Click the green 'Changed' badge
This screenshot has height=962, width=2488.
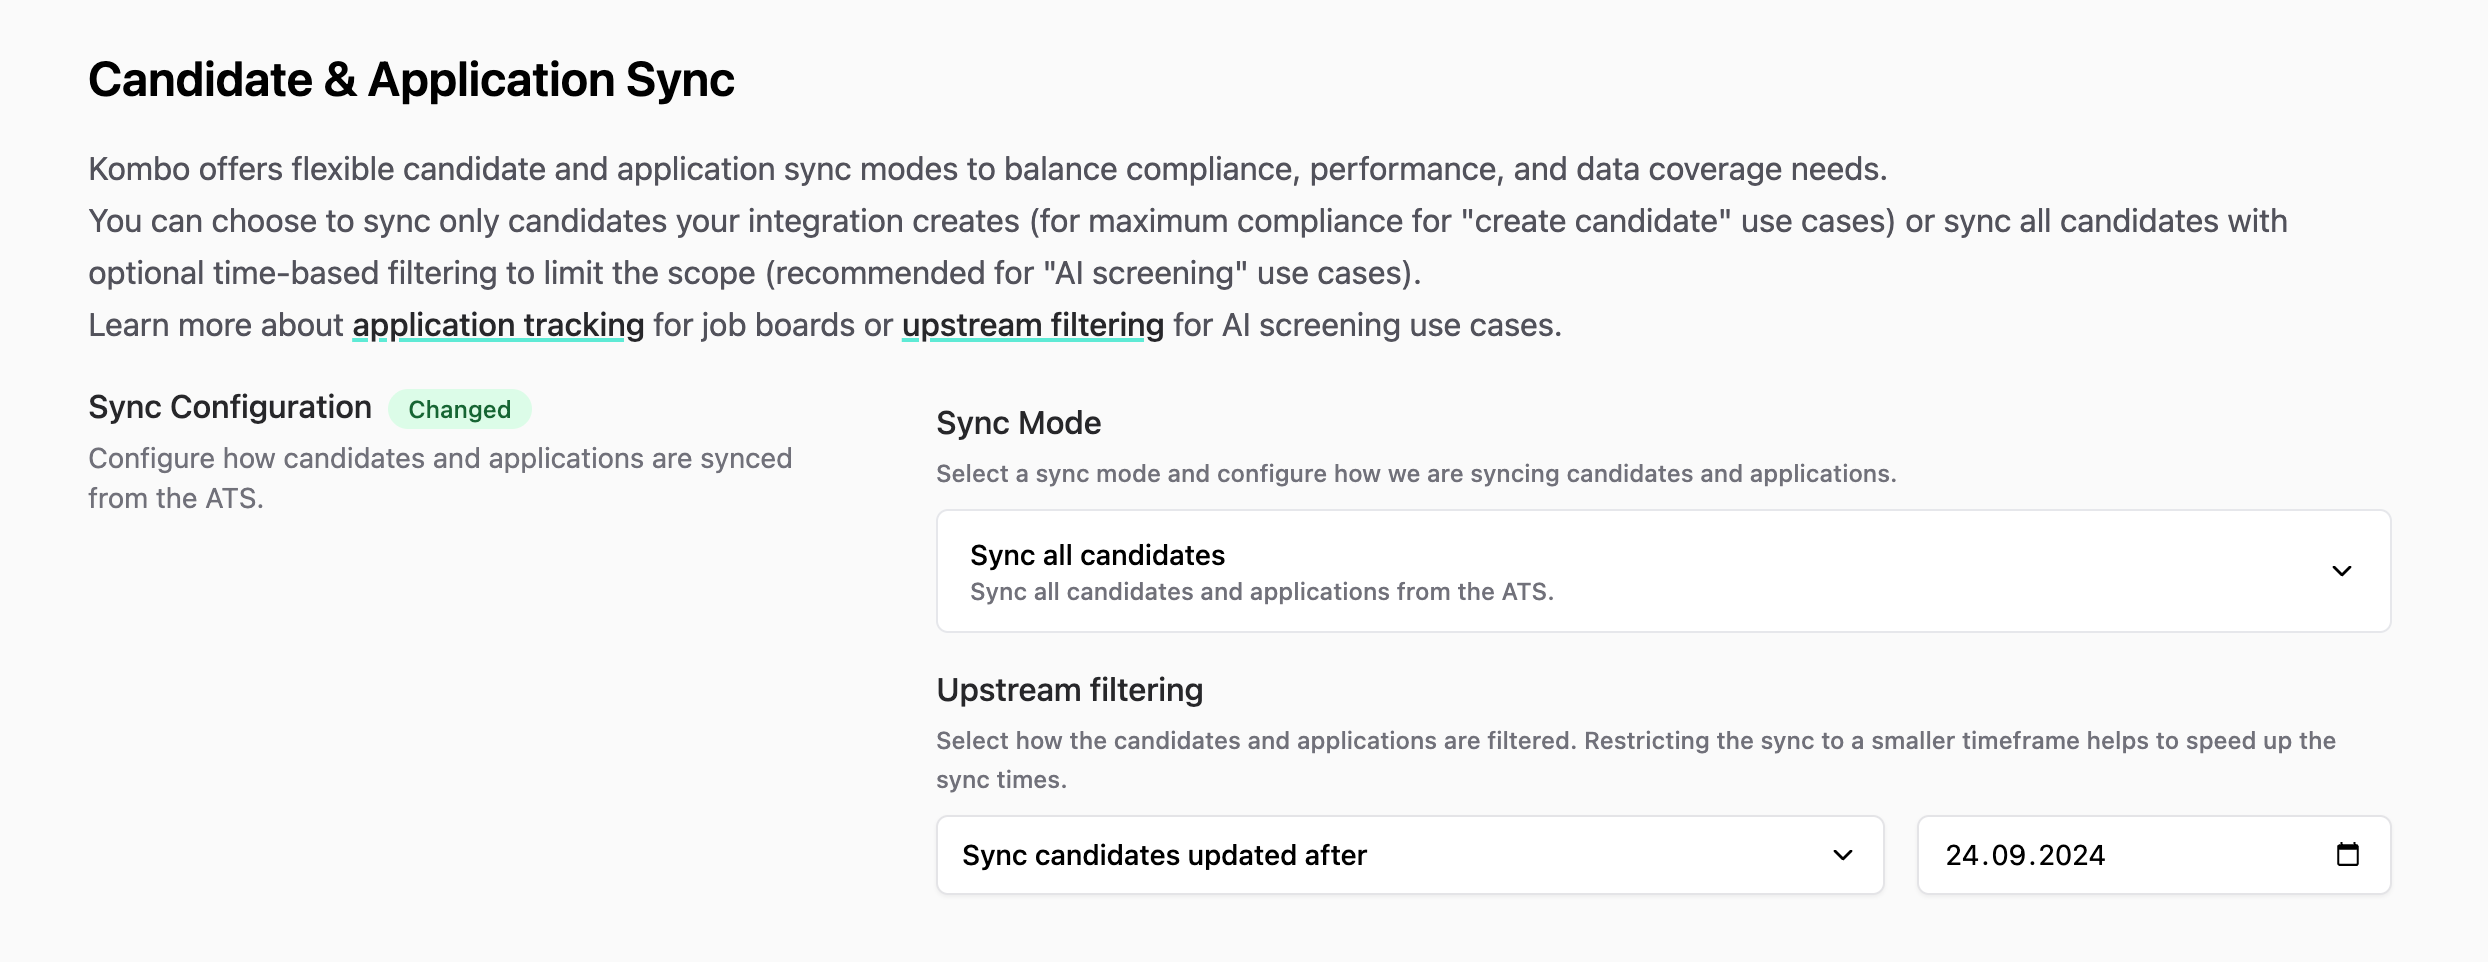point(459,409)
